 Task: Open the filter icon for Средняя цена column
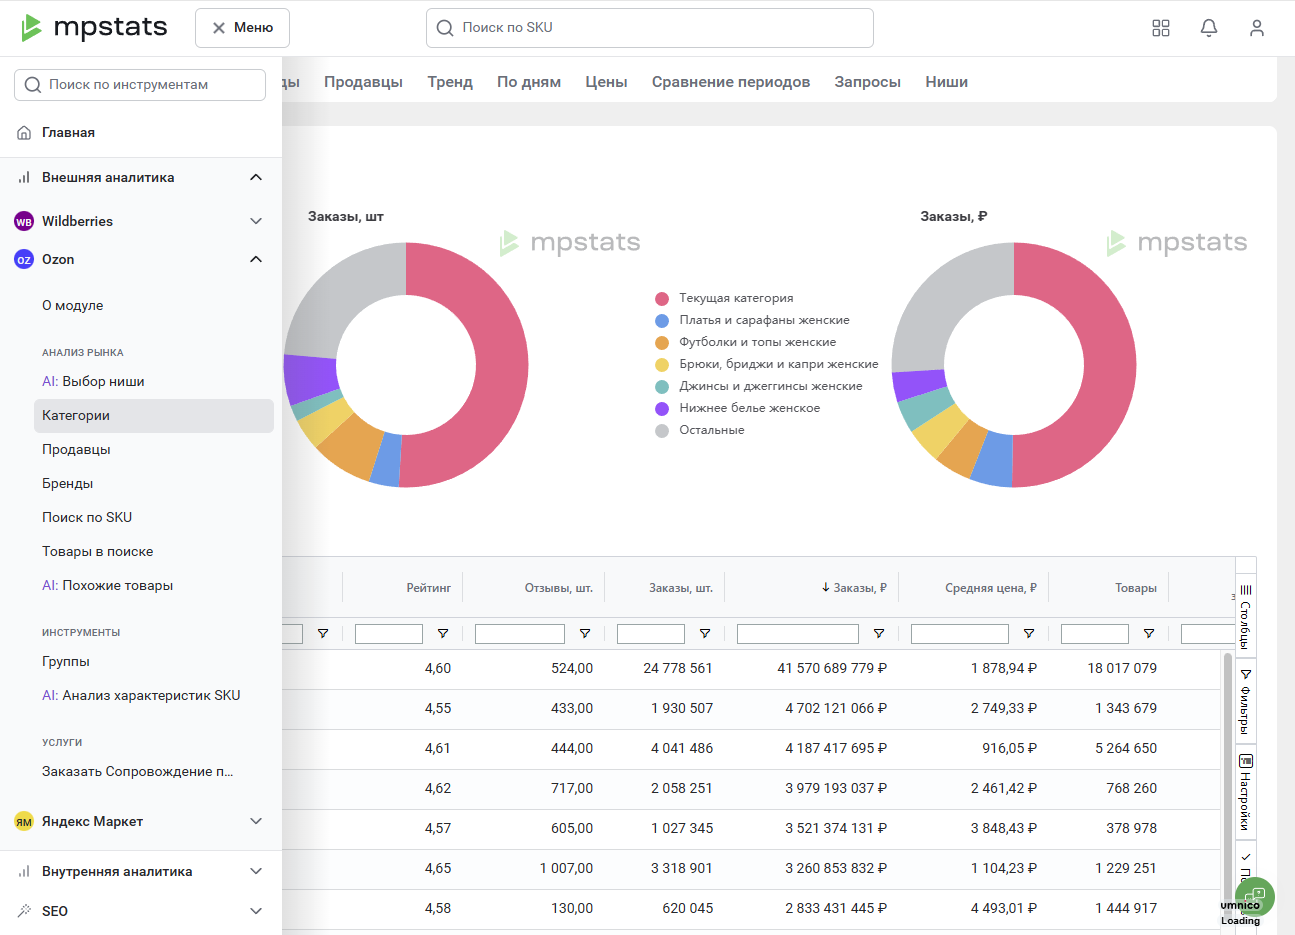click(x=1029, y=633)
